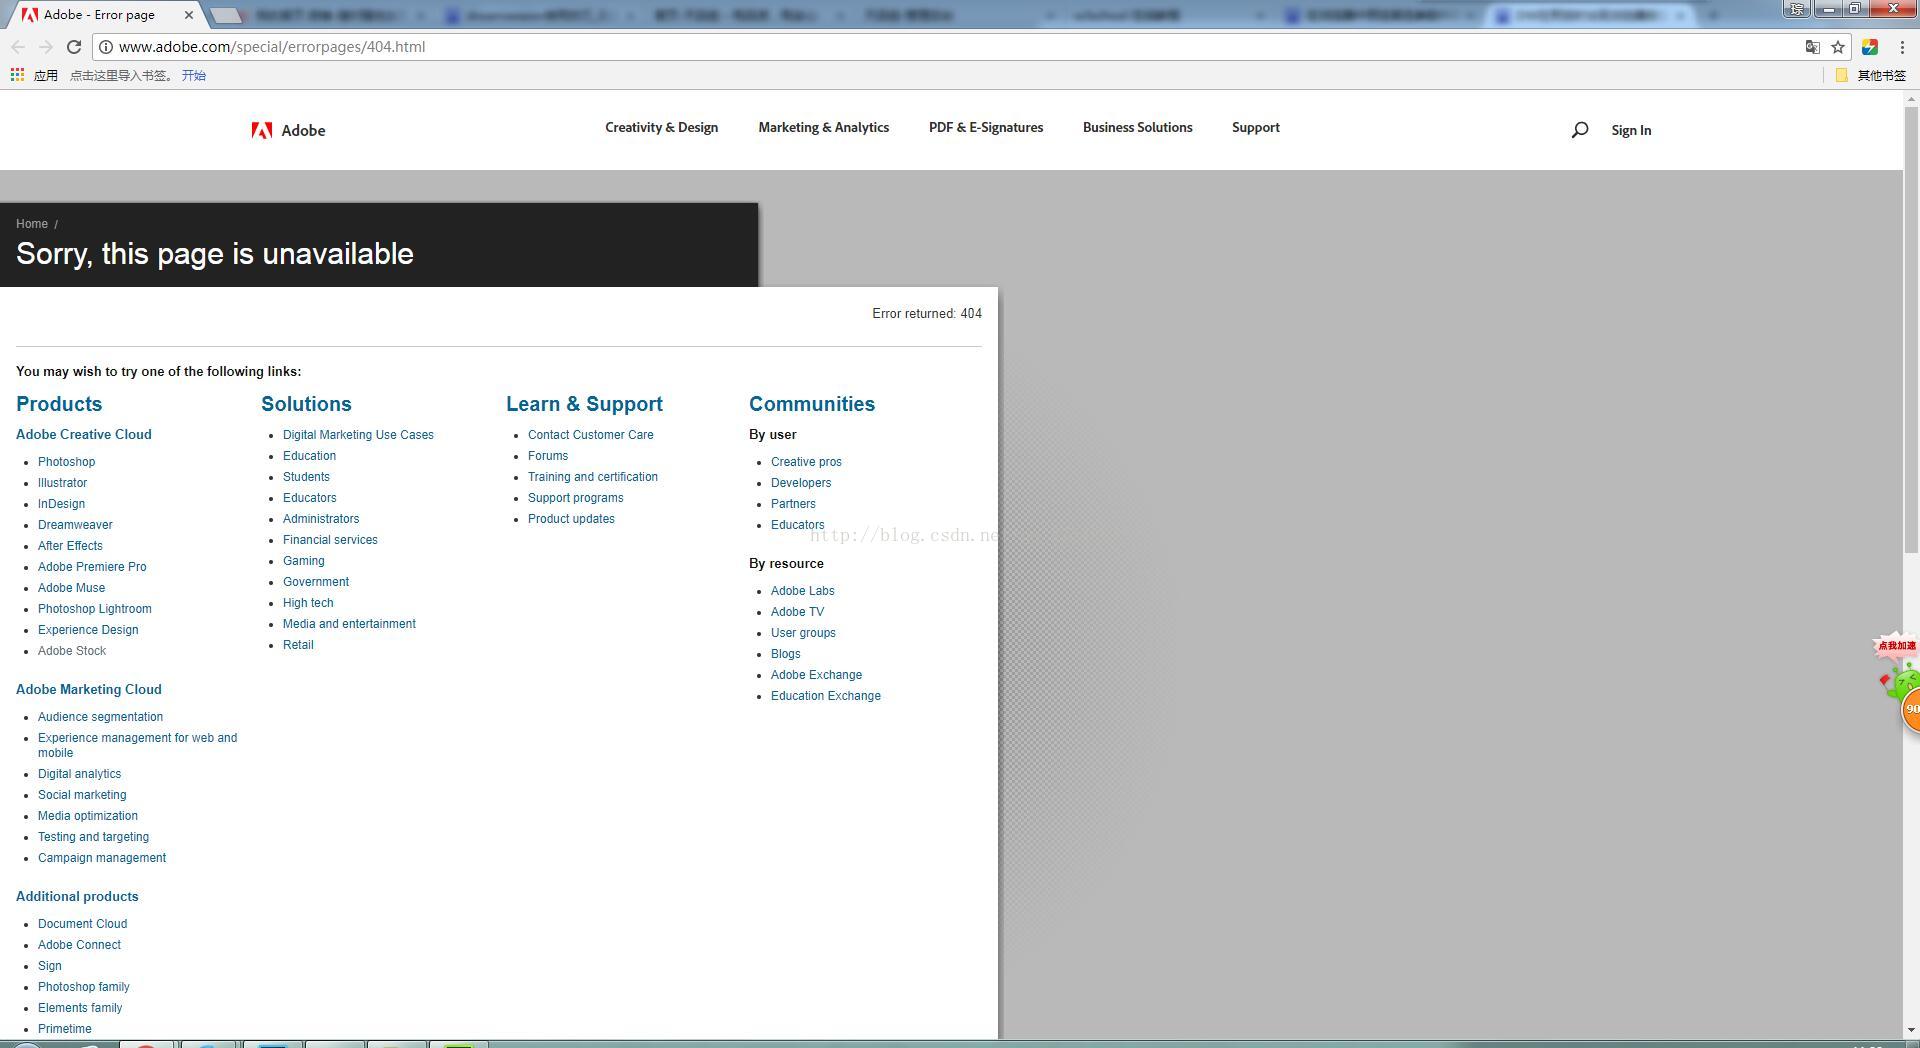Open Adobe Marketing Cloud heading link
Viewport: 1920px width, 1048px height.
point(89,690)
